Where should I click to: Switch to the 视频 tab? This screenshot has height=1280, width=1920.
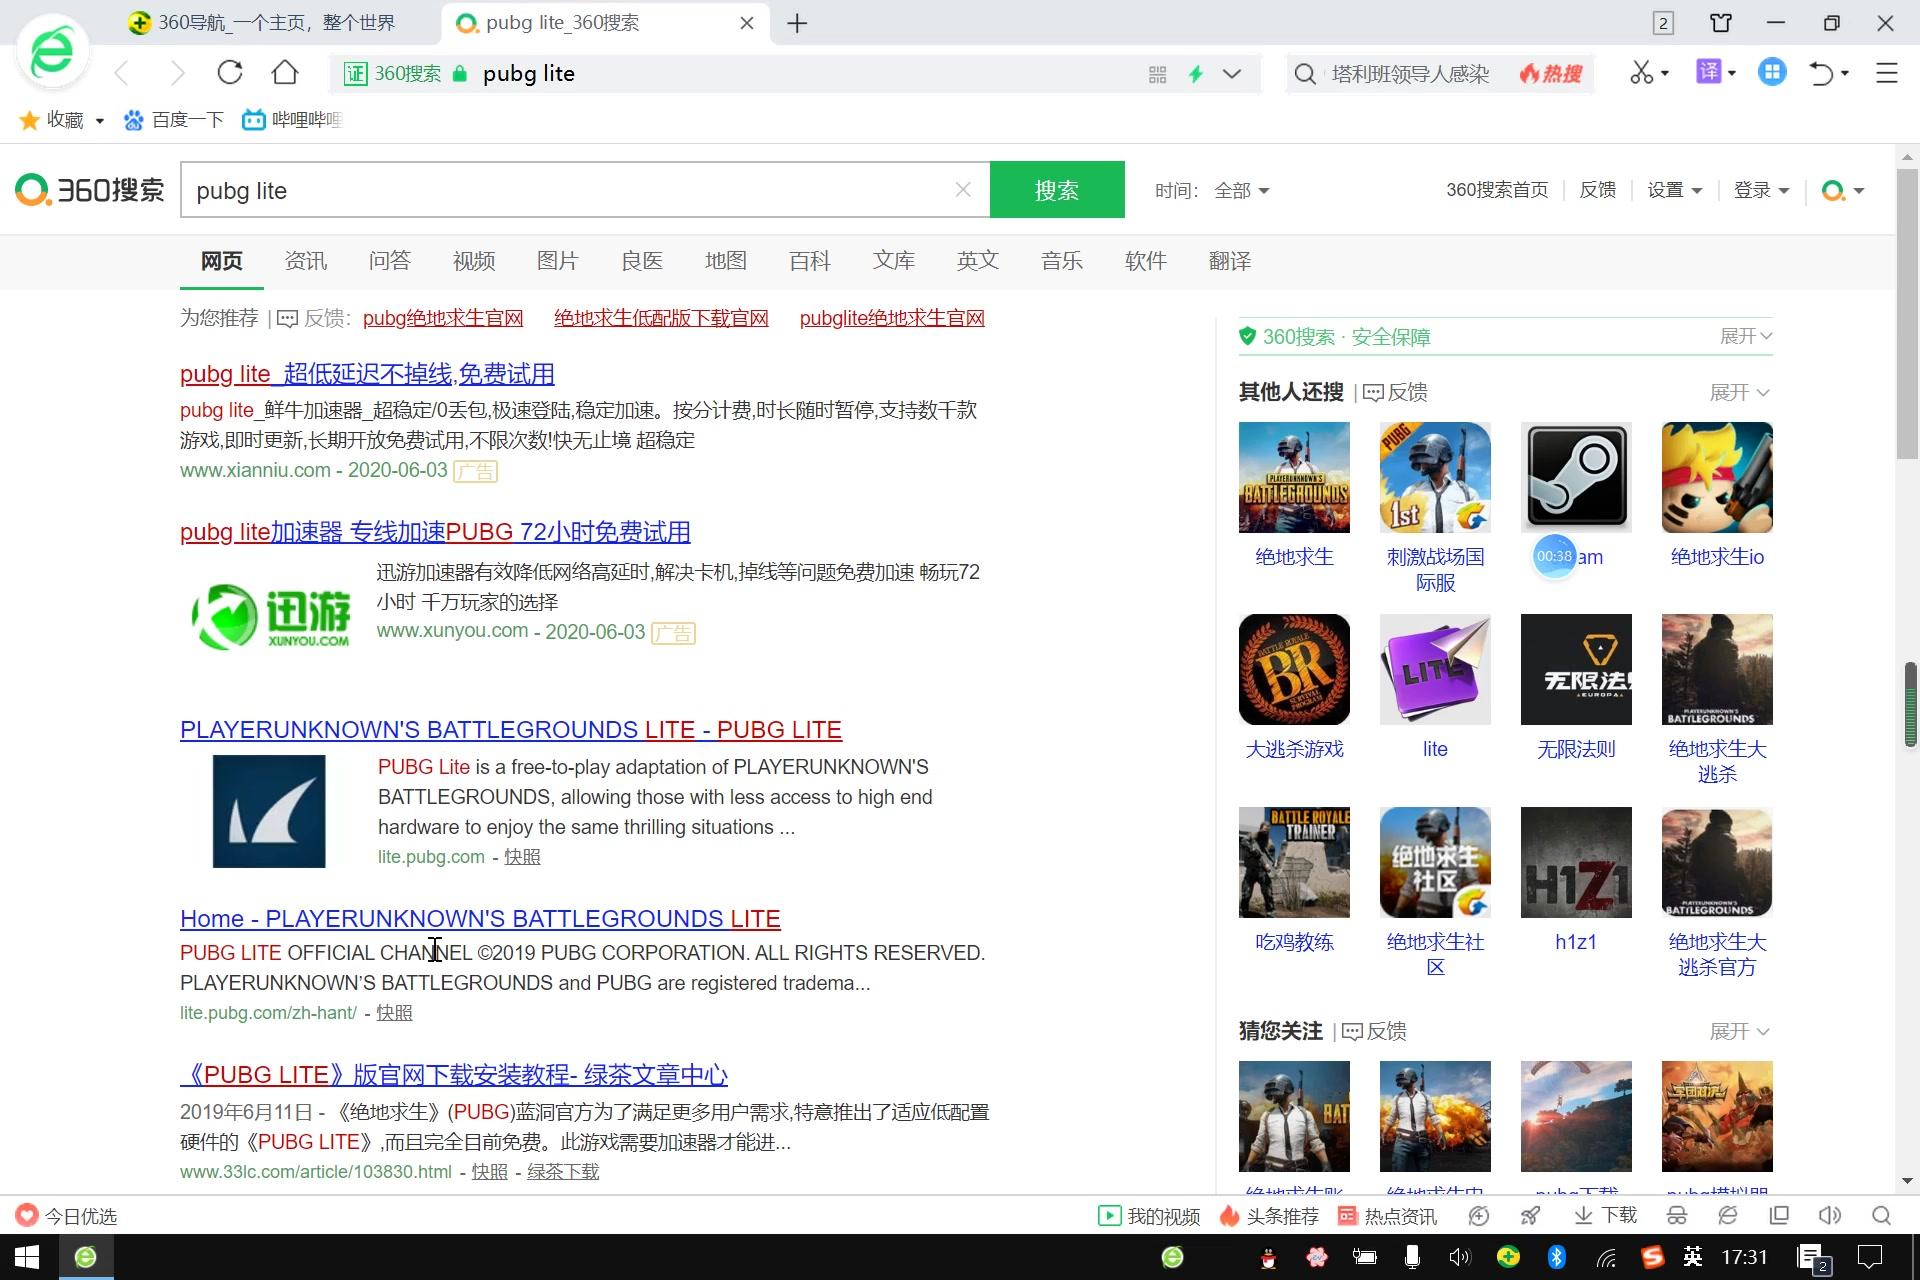tap(473, 261)
